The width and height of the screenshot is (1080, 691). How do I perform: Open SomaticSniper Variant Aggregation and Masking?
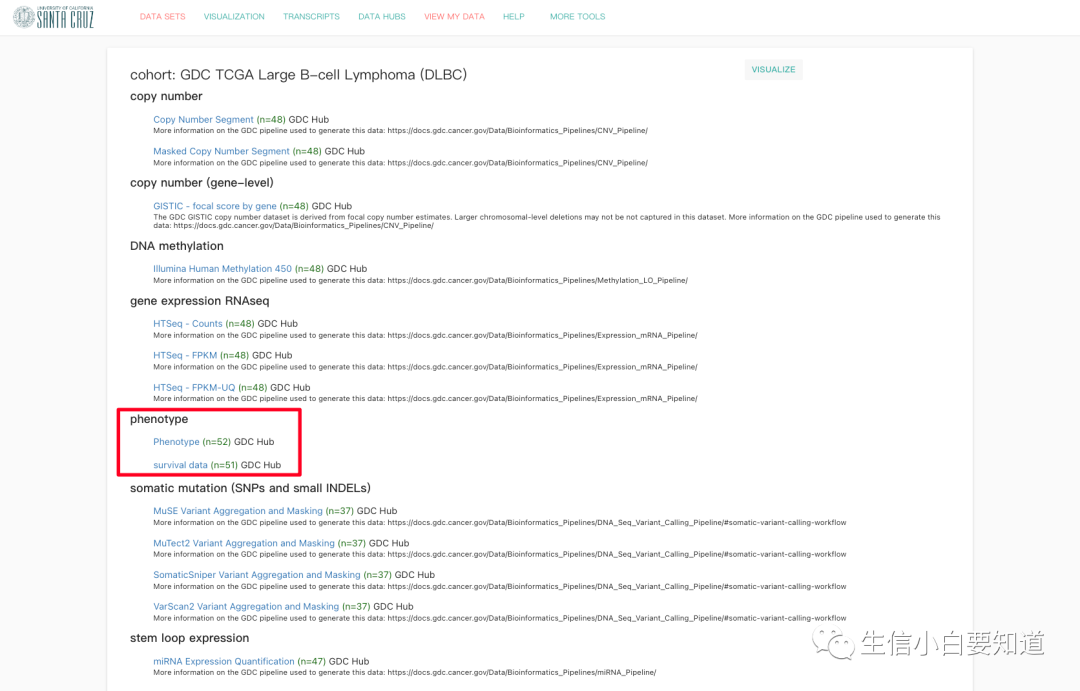pos(257,575)
